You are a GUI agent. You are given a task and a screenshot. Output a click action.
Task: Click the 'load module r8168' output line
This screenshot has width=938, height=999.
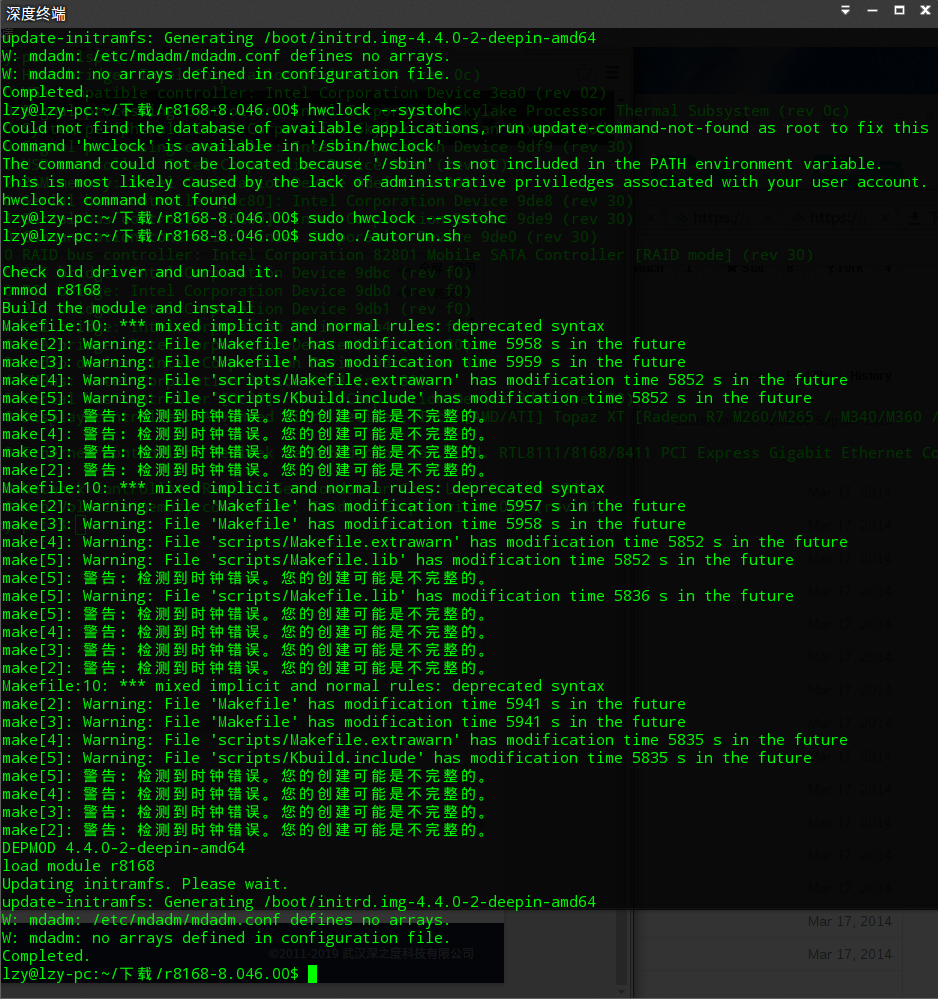tap(78, 866)
